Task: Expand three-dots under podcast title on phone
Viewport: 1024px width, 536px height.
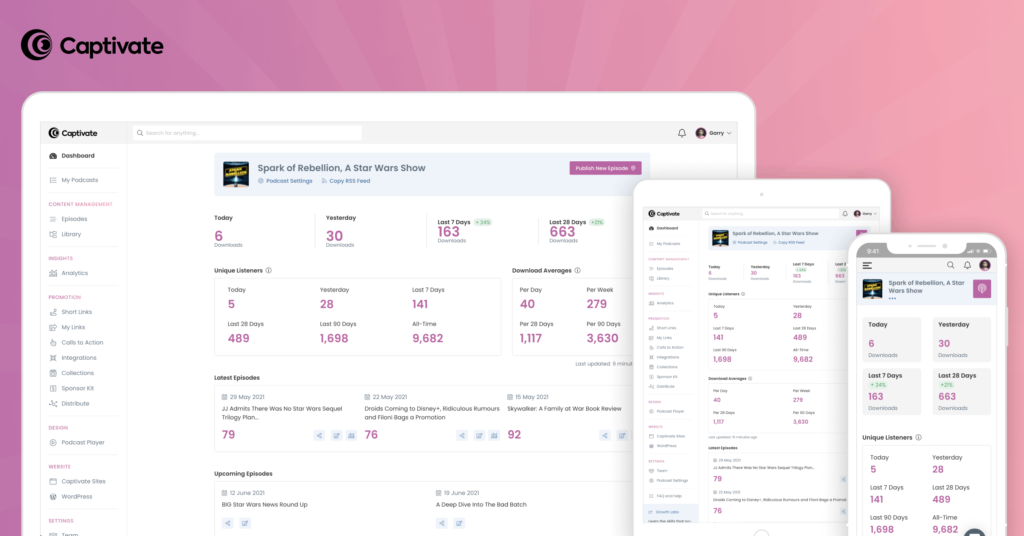Action: pos(893,299)
